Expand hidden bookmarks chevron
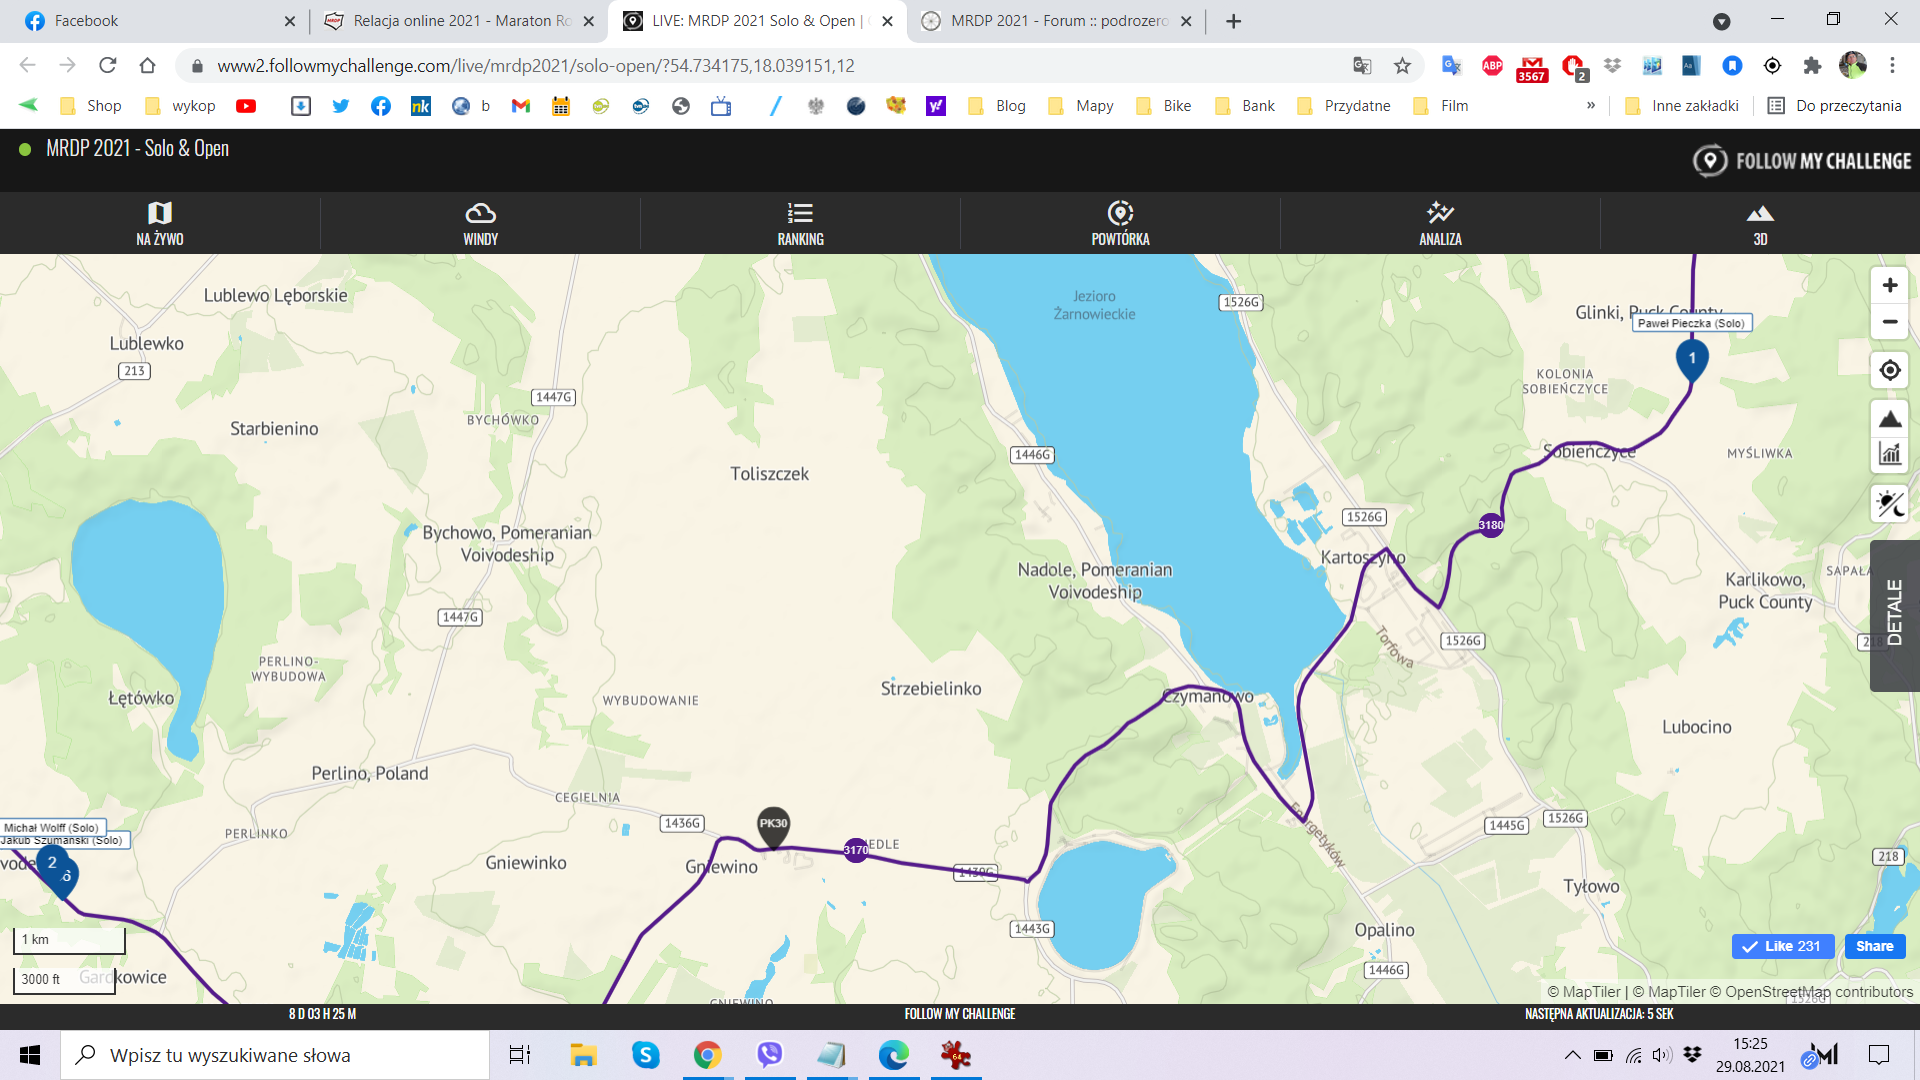Viewport: 1920px width, 1080px height. 1591,106
